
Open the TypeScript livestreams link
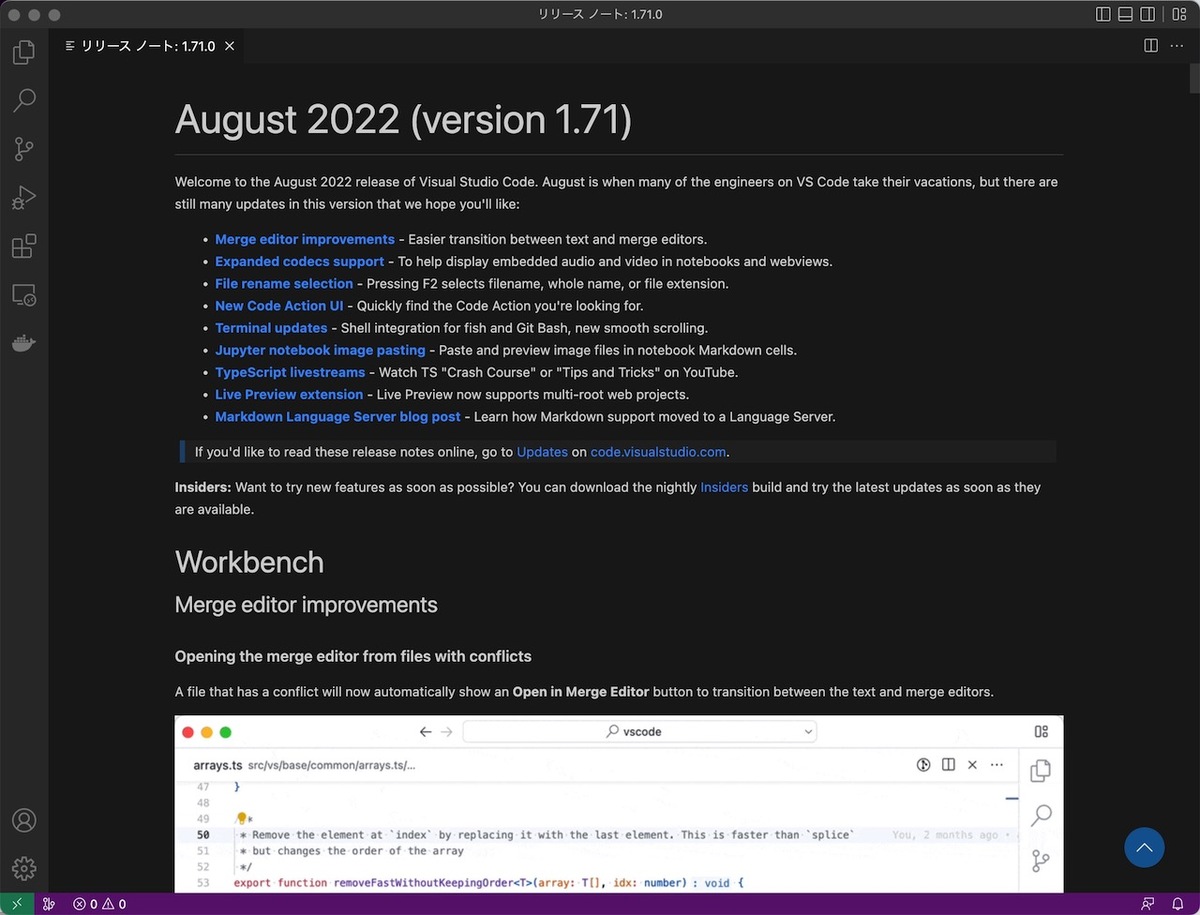click(290, 372)
